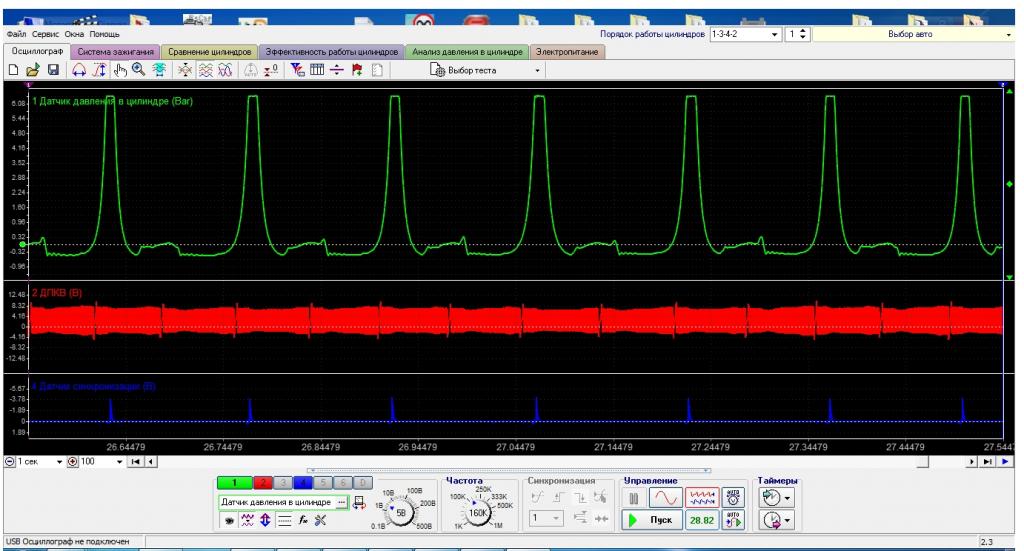Click the auto setup icon in Управление

(733, 498)
